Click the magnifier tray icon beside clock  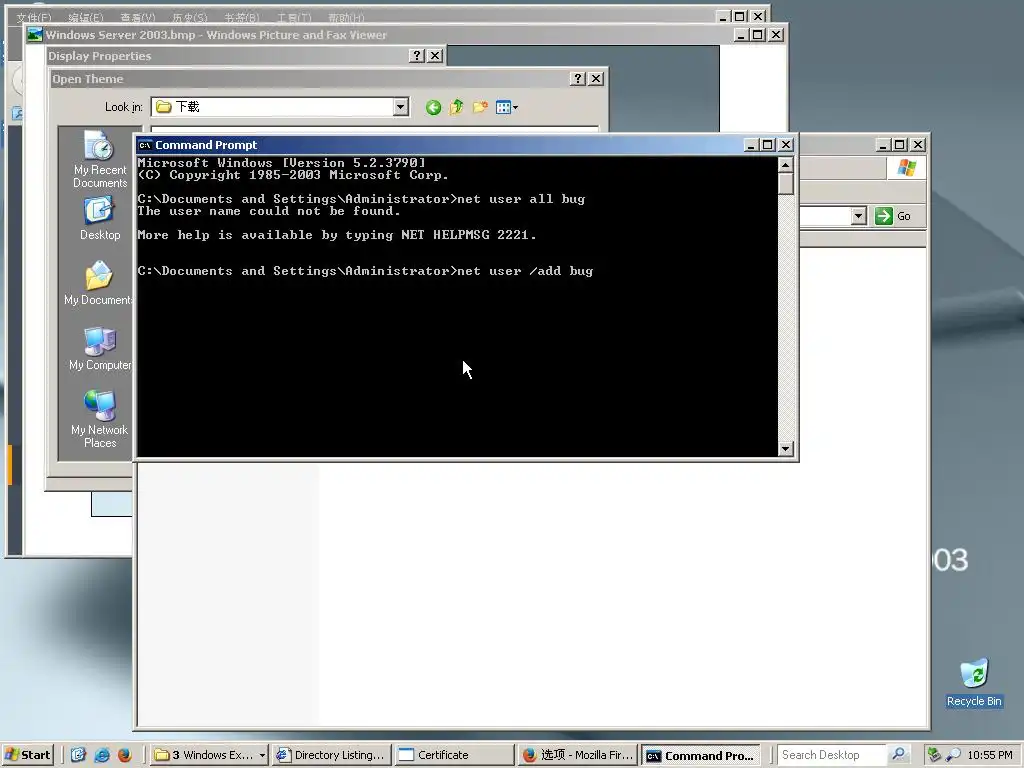[x=953, y=755]
